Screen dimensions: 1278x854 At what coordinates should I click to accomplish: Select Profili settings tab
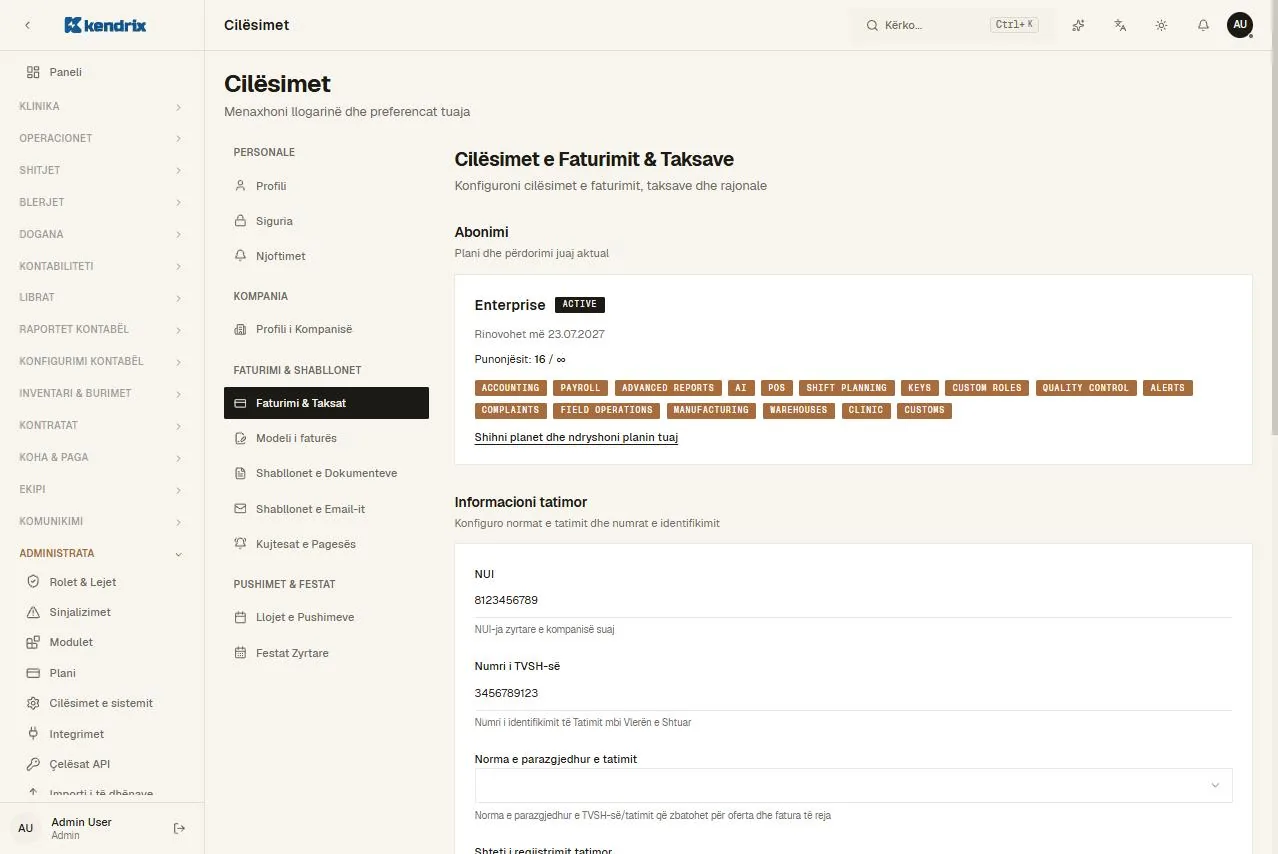(x=326, y=186)
